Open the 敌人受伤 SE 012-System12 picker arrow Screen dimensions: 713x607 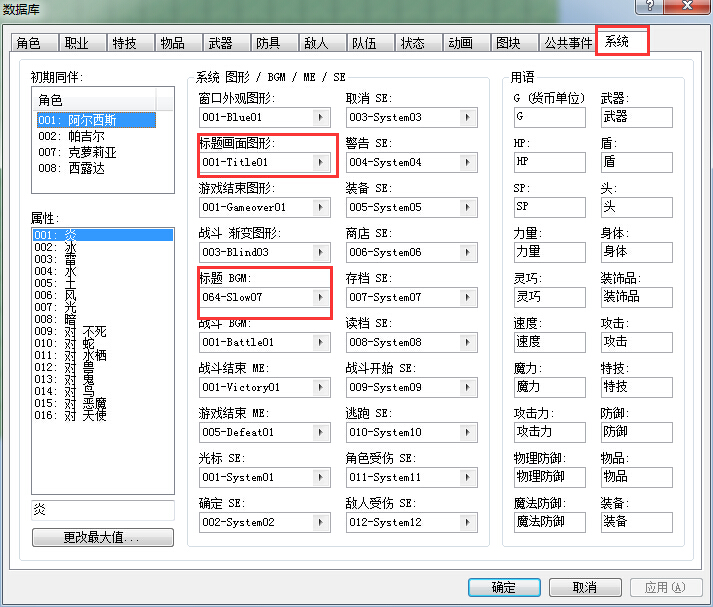click(467, 522)
